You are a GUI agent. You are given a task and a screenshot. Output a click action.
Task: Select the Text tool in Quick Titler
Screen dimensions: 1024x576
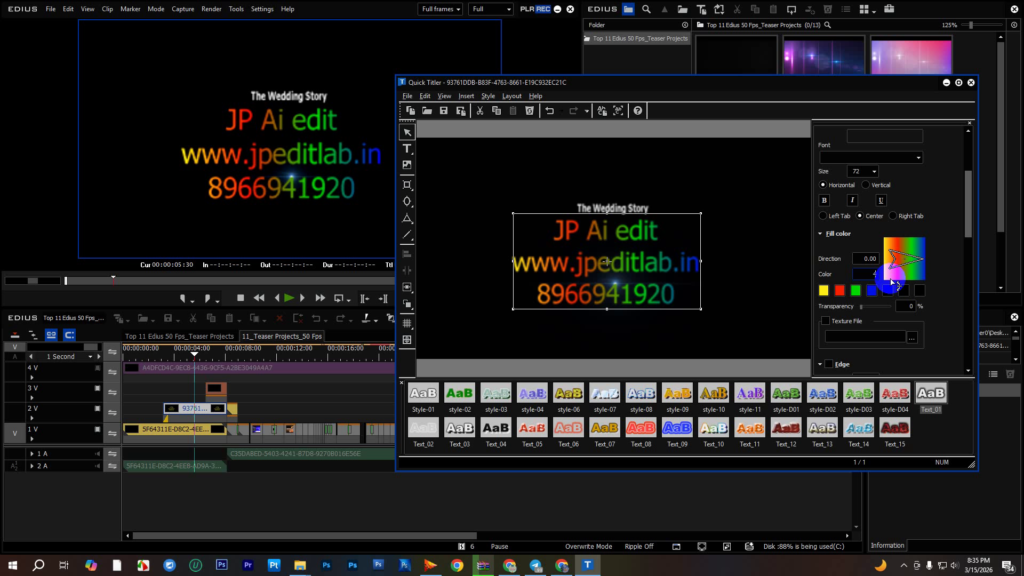407,149
